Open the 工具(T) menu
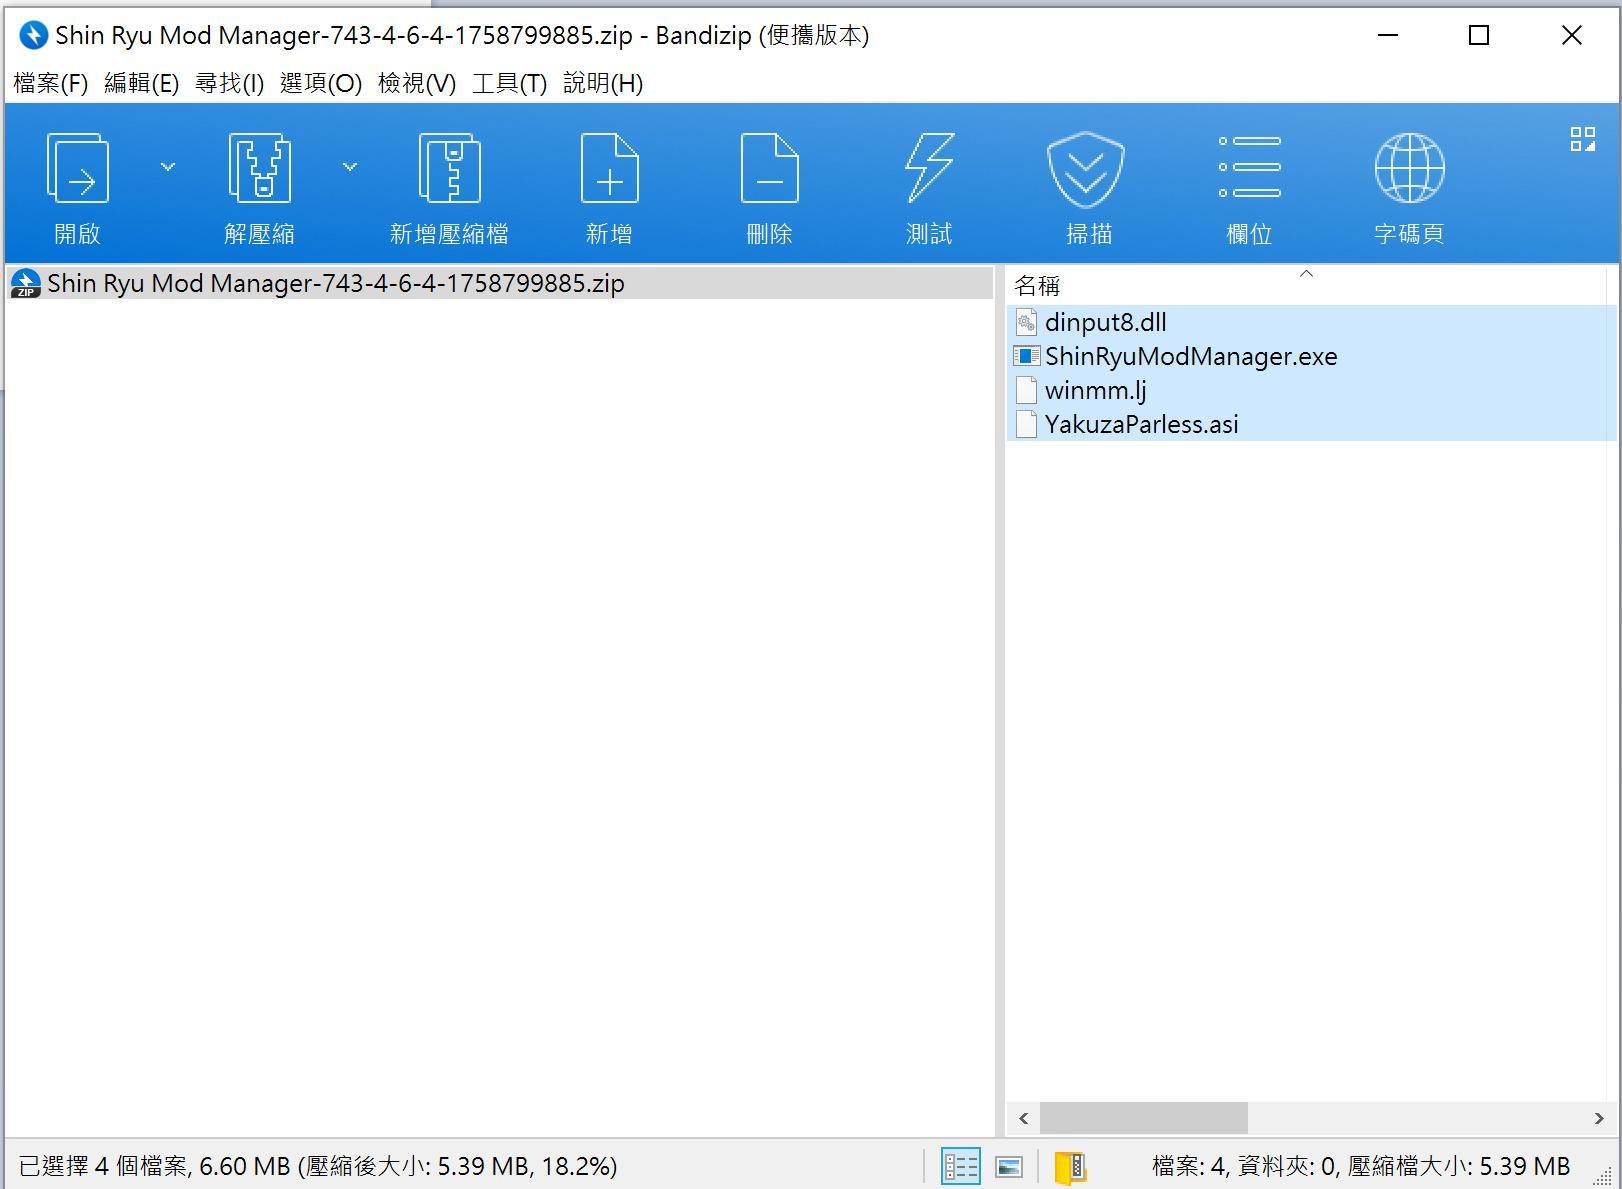 tap(509, 83)
